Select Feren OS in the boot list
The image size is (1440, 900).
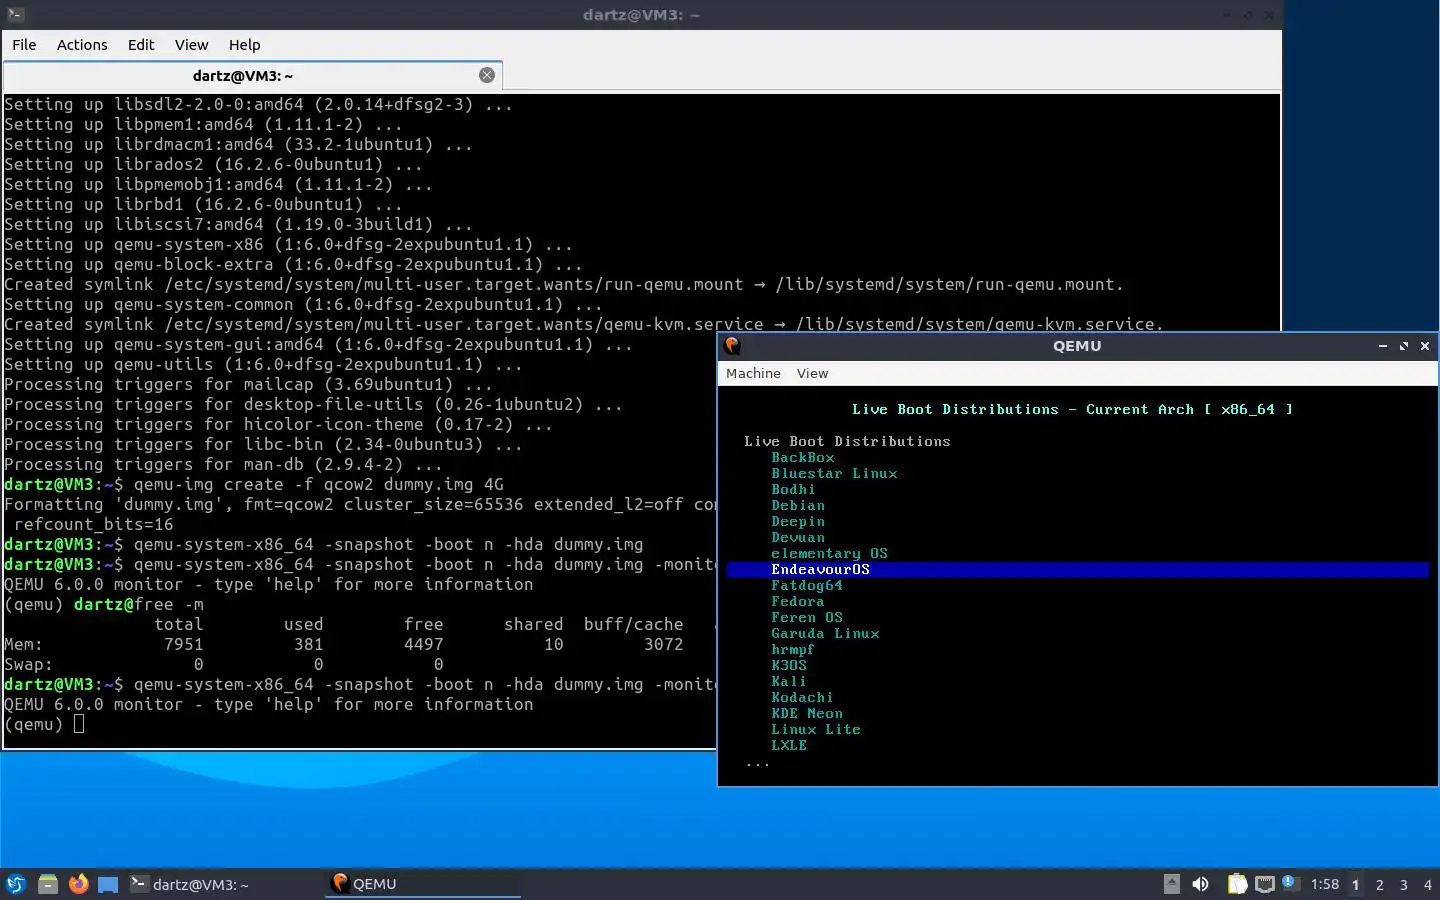[x=807, y=618]
